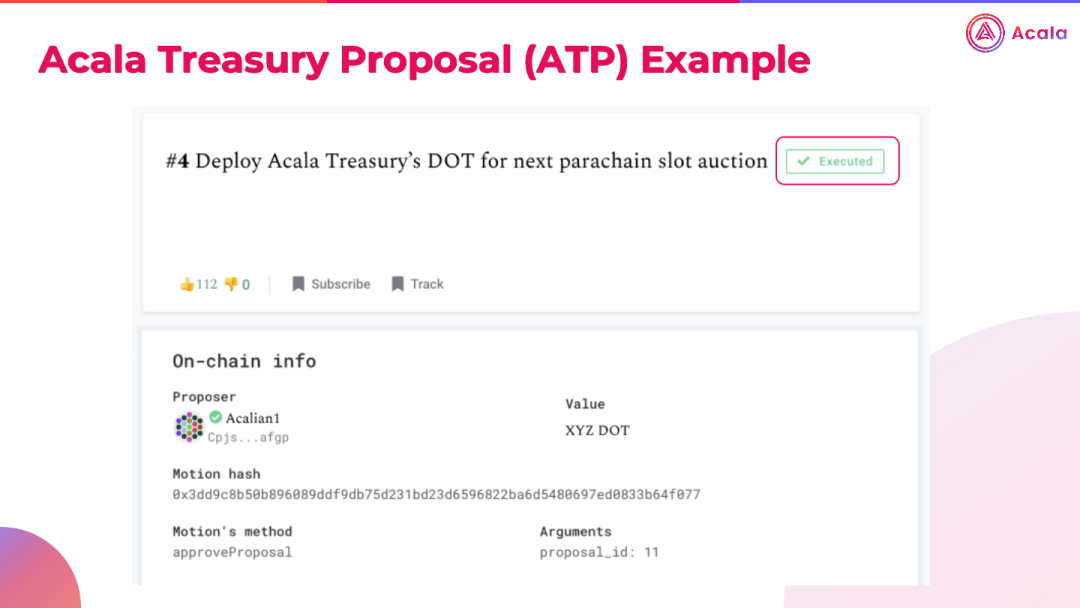Click the Acala logo icon
This screenshot has width=1080, height=608.
985,33
